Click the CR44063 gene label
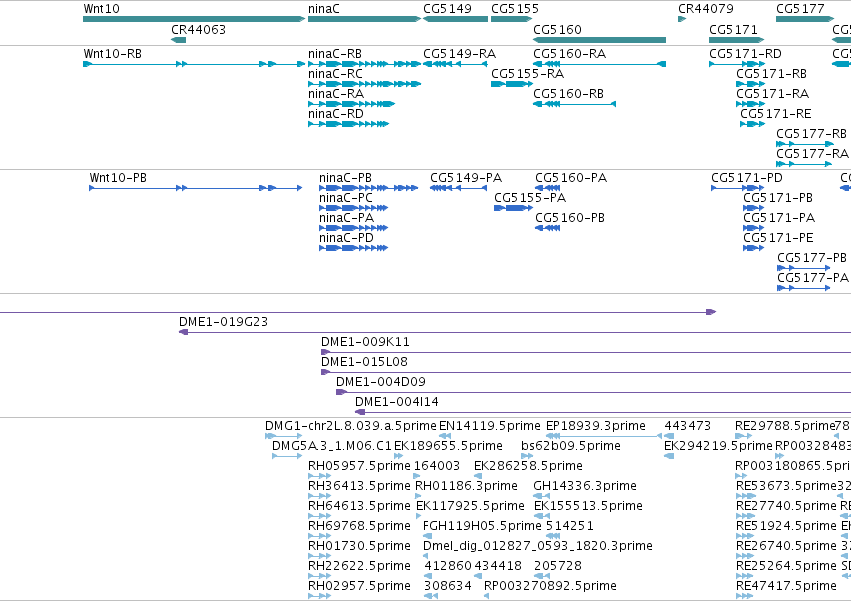 point(198,29)
